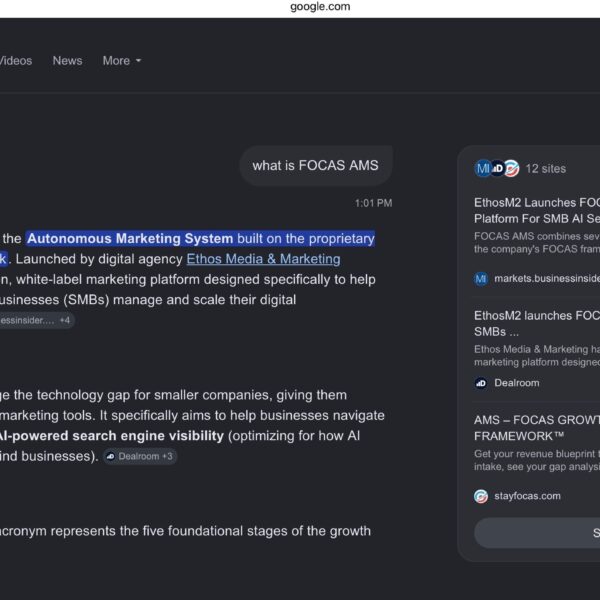
Task: Expand the More dropdown menu
Action: point(122,60)
